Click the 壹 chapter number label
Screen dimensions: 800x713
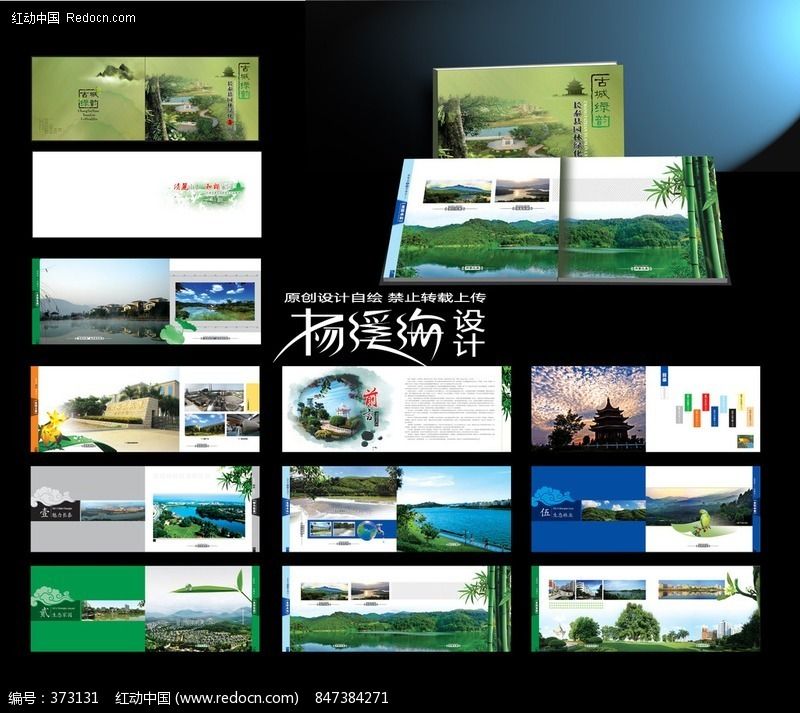44,512
